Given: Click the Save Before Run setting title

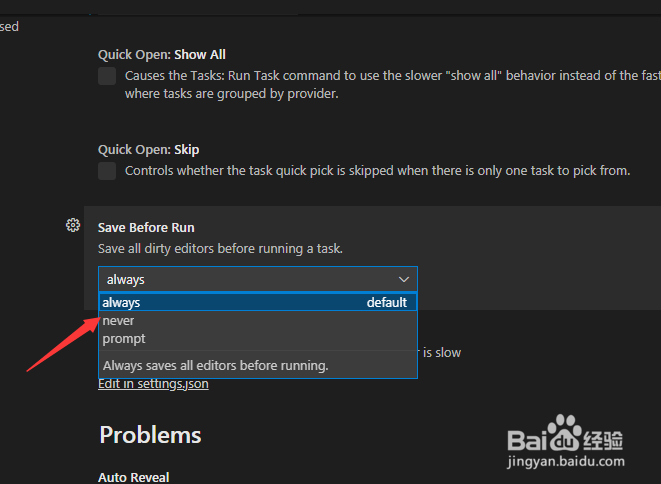Looking at the screenshot, I should pos(146,228).
